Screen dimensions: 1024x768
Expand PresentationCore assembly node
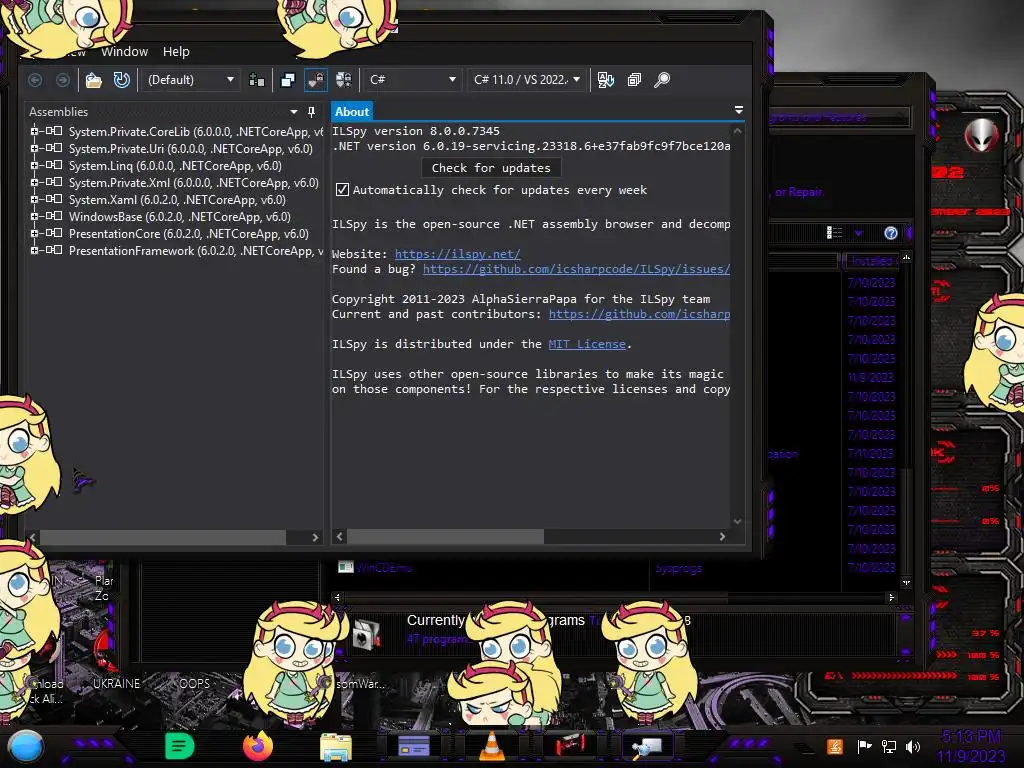point(34,233)
